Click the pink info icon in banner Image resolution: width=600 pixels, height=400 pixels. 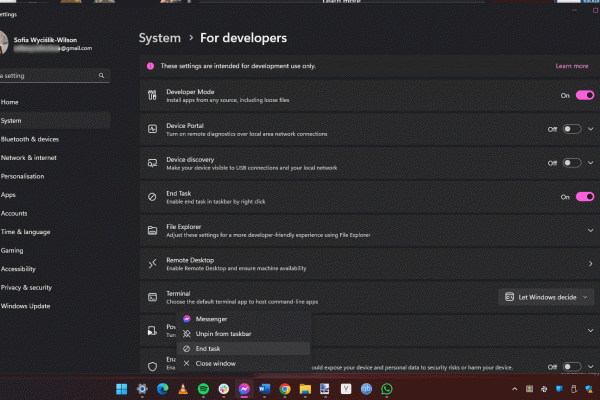[x=150, y=66]
